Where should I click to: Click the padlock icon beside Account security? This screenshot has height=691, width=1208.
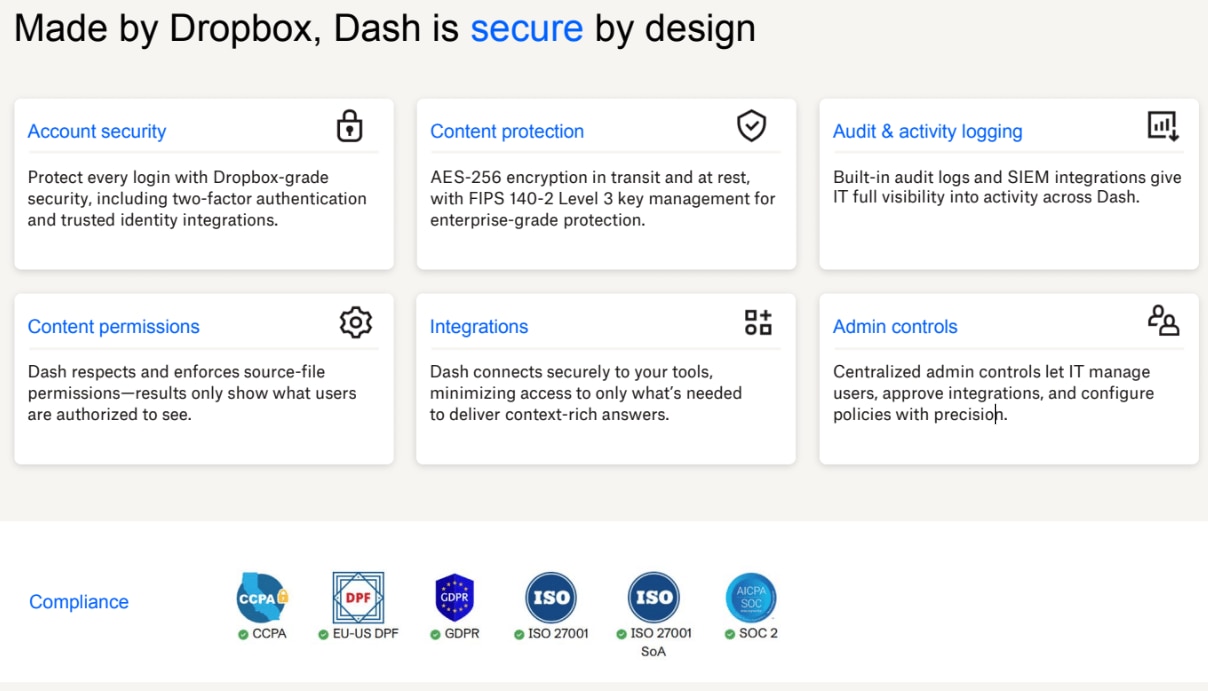[349, 126]
